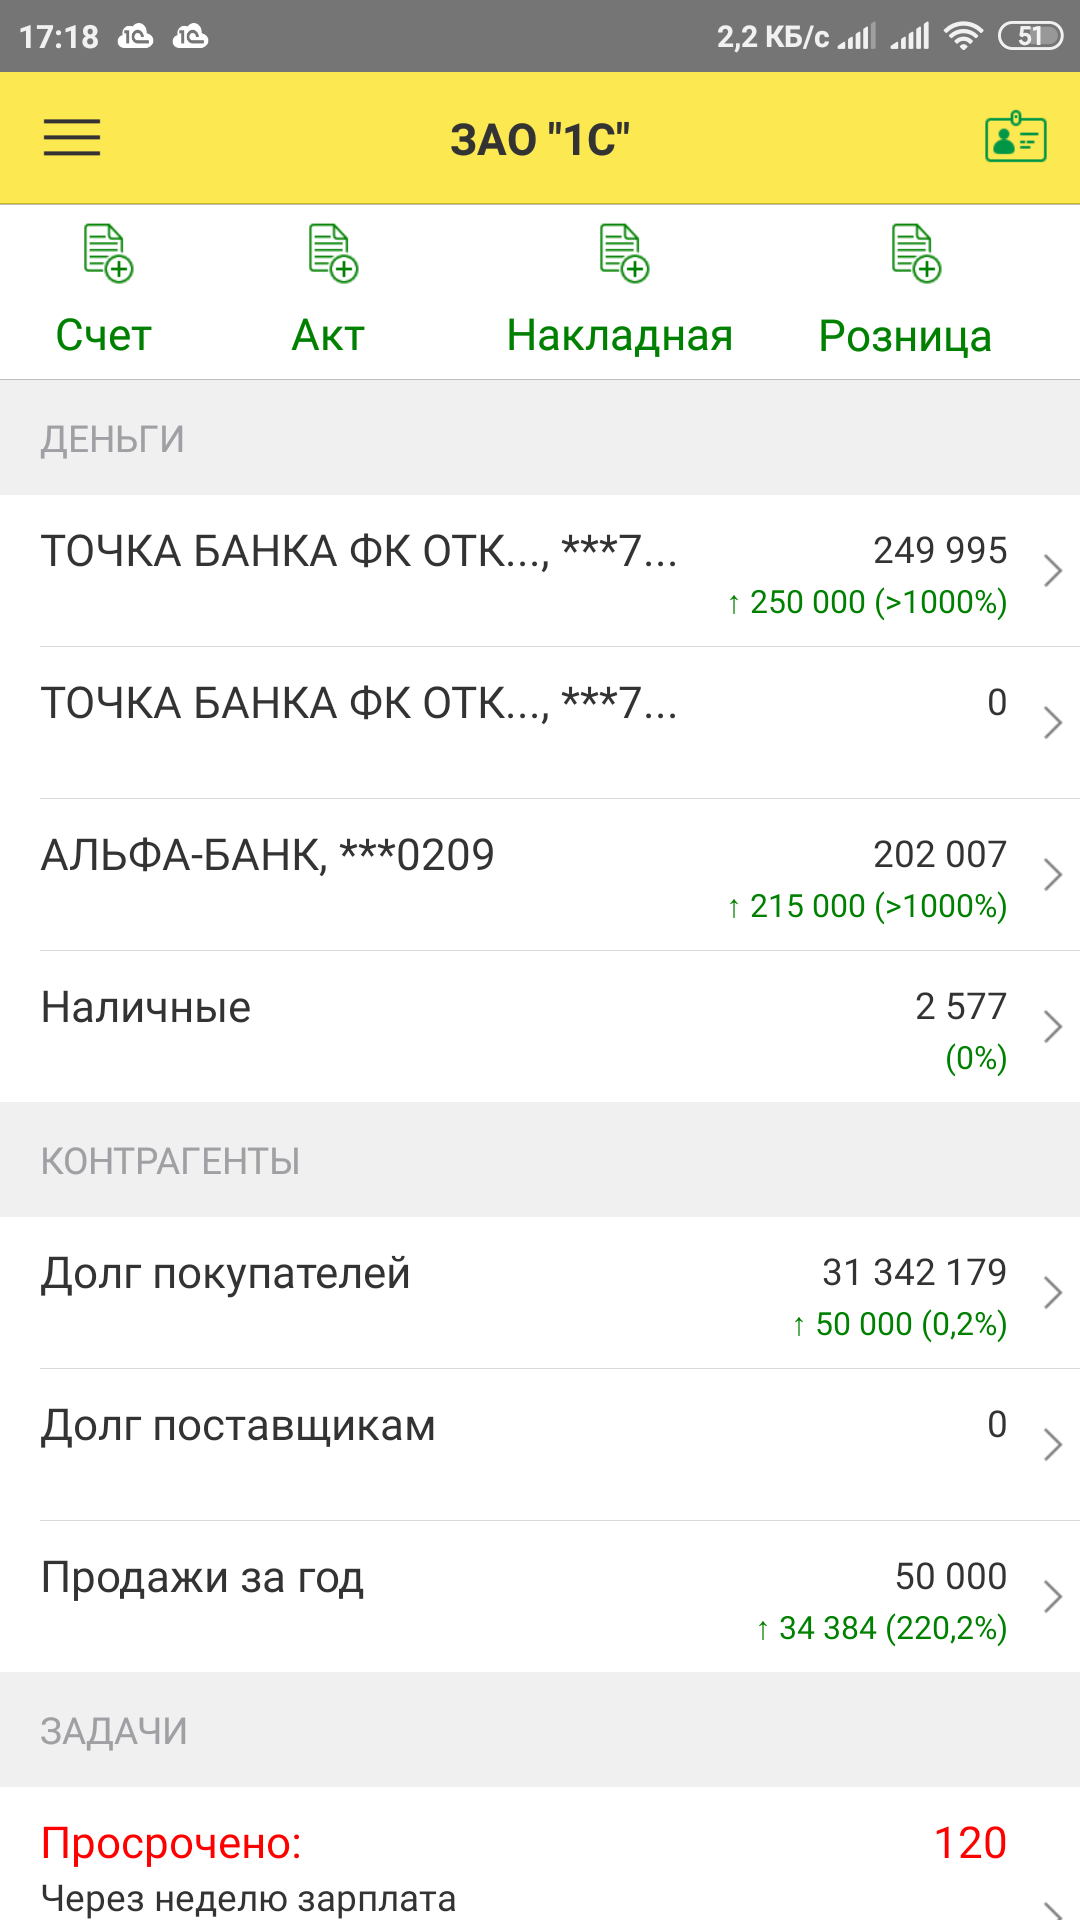Tap the new document icon above Розница
The width and height of the screenshot is (1080, 1920).
[916, 254]
